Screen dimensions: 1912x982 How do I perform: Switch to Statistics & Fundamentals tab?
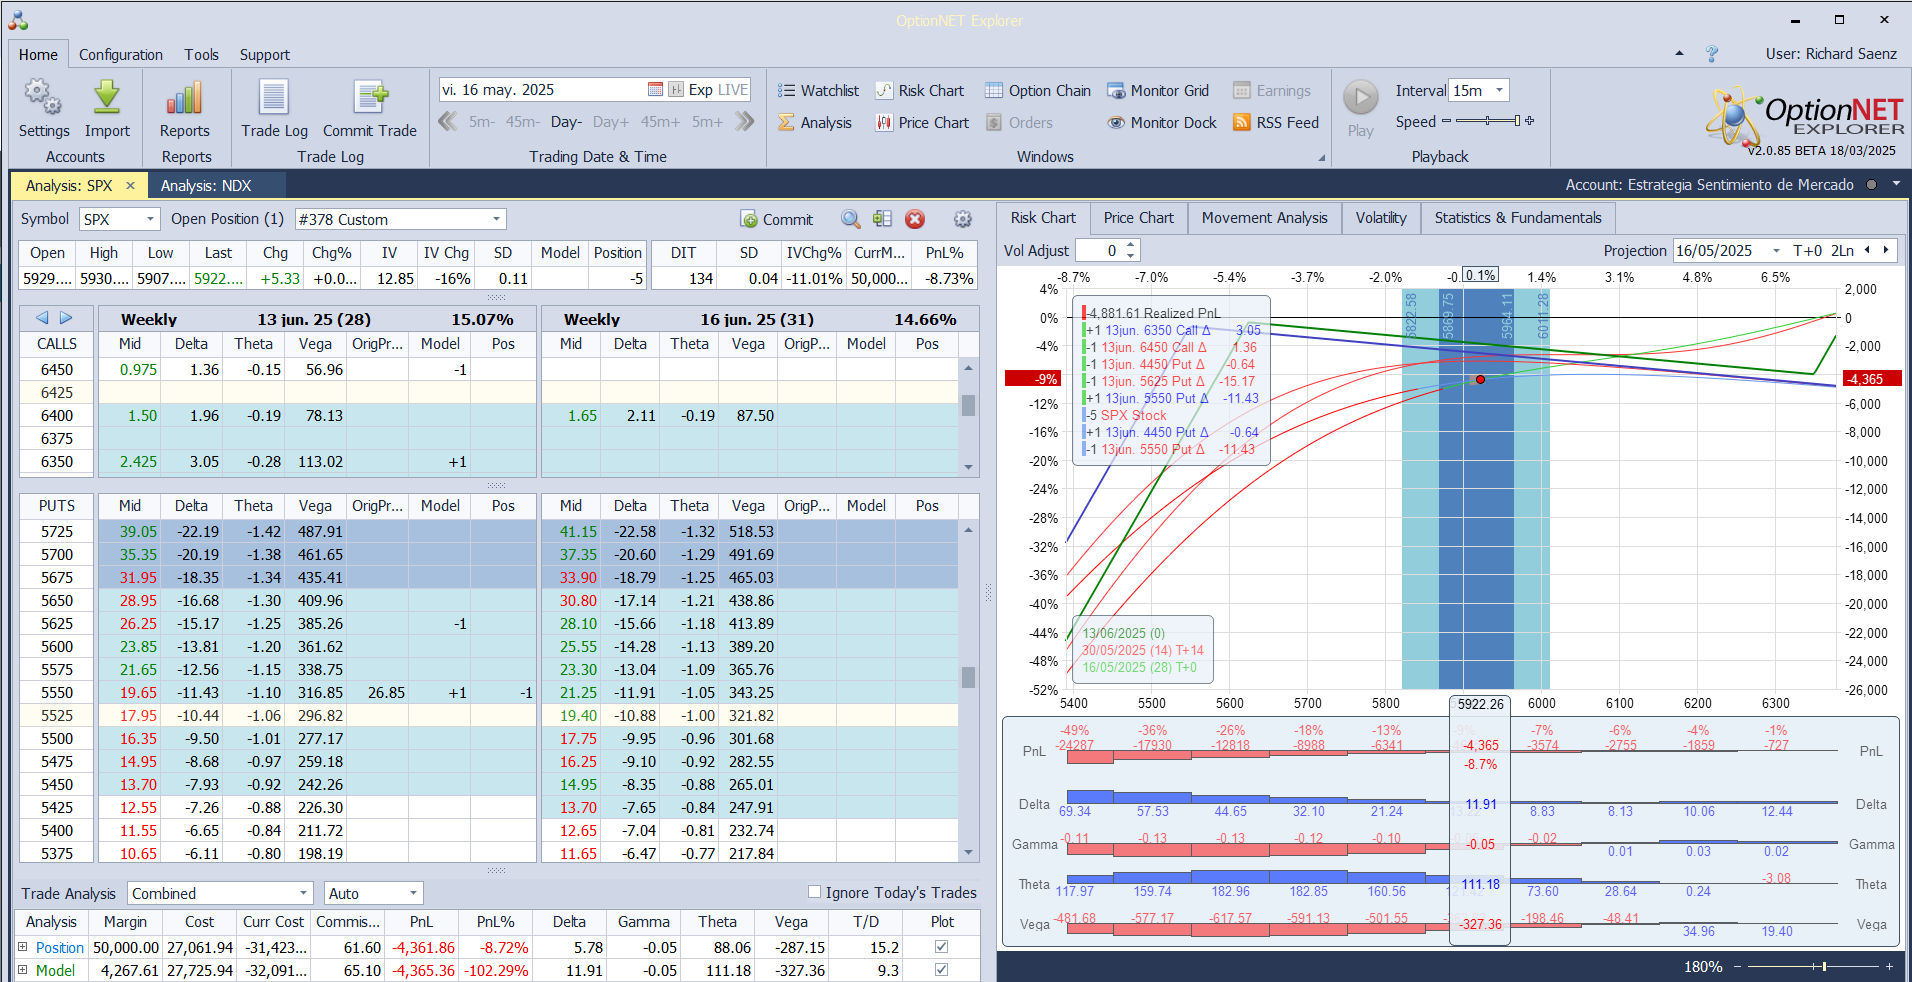point(1518,218)
